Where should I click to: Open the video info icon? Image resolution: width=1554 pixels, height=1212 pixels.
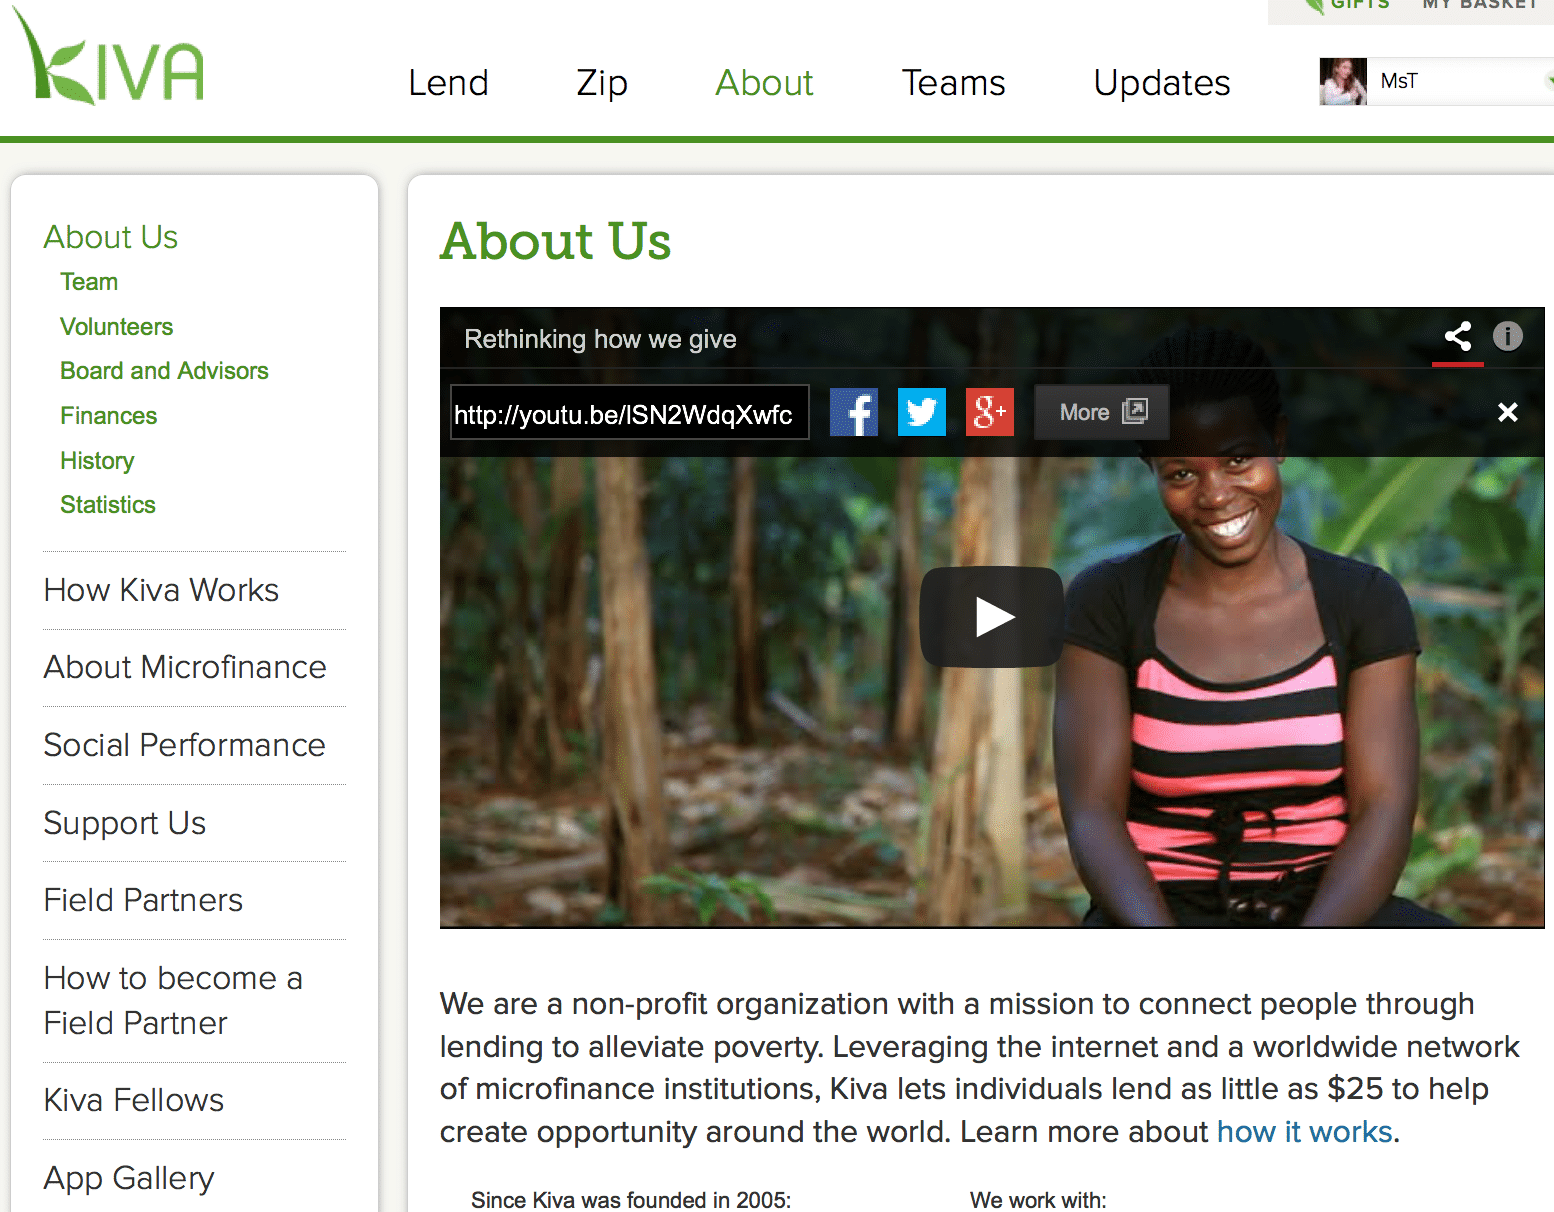pyautogui.click(x=1508, y=336)
